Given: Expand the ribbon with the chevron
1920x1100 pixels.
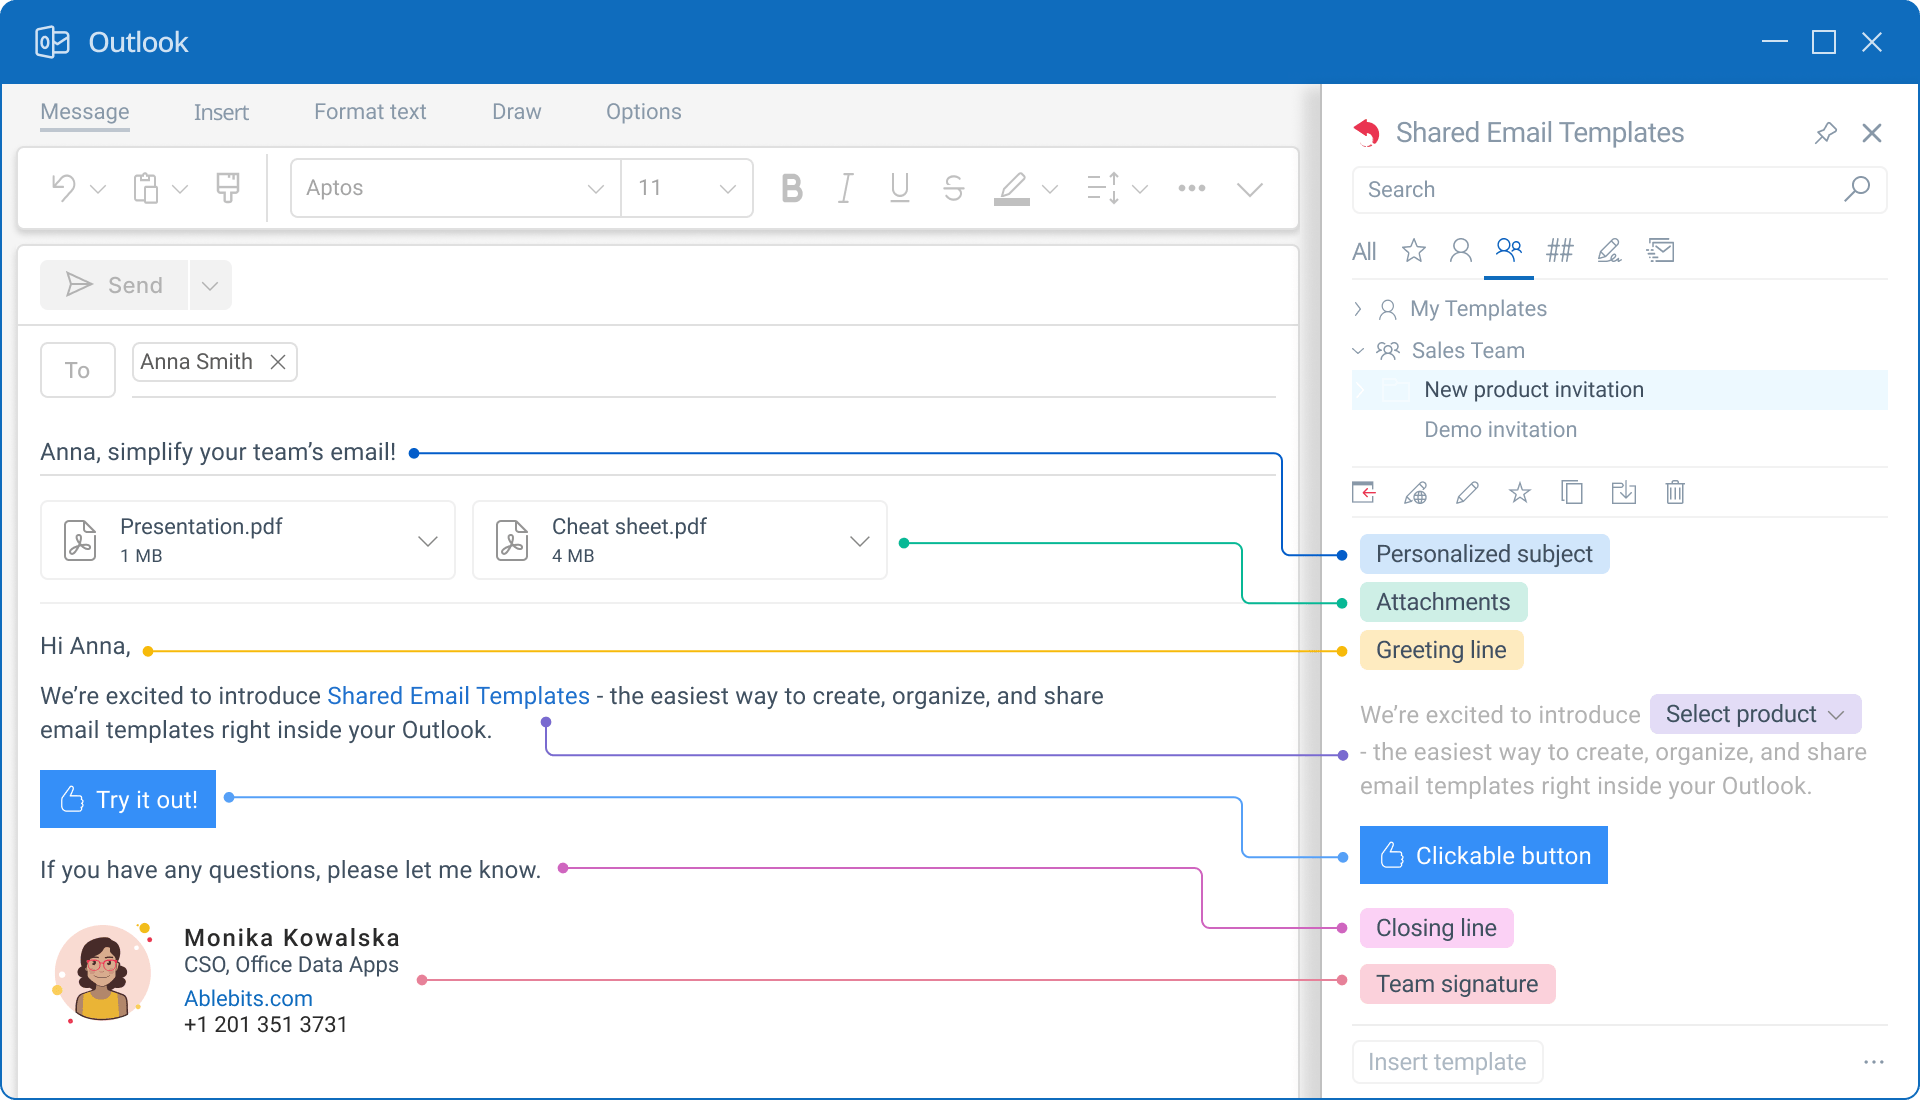Looking at the screenshot, I should 1250,189.
